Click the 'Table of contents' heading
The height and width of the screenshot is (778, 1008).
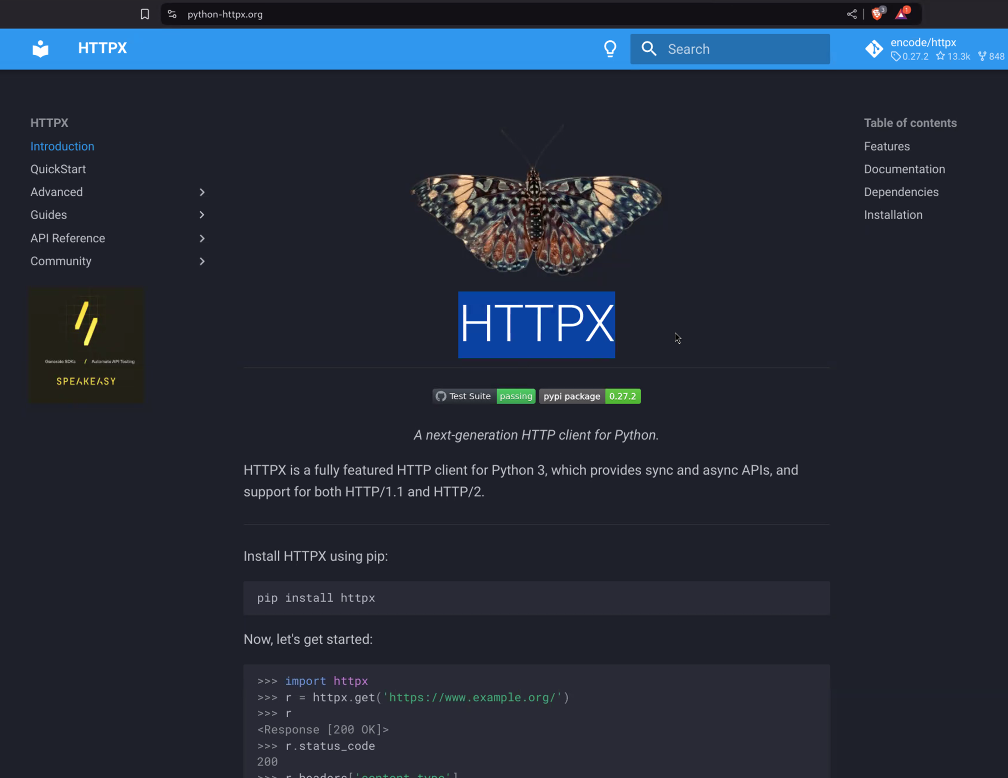coord(910,123)
